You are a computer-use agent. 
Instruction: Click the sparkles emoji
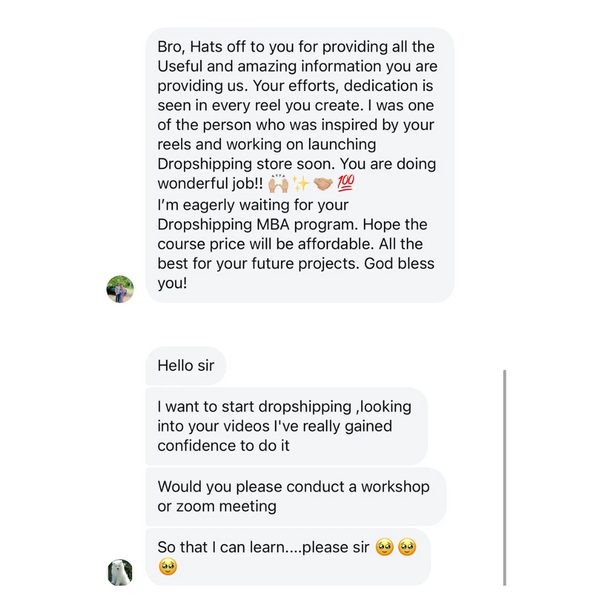click(301, 184)
